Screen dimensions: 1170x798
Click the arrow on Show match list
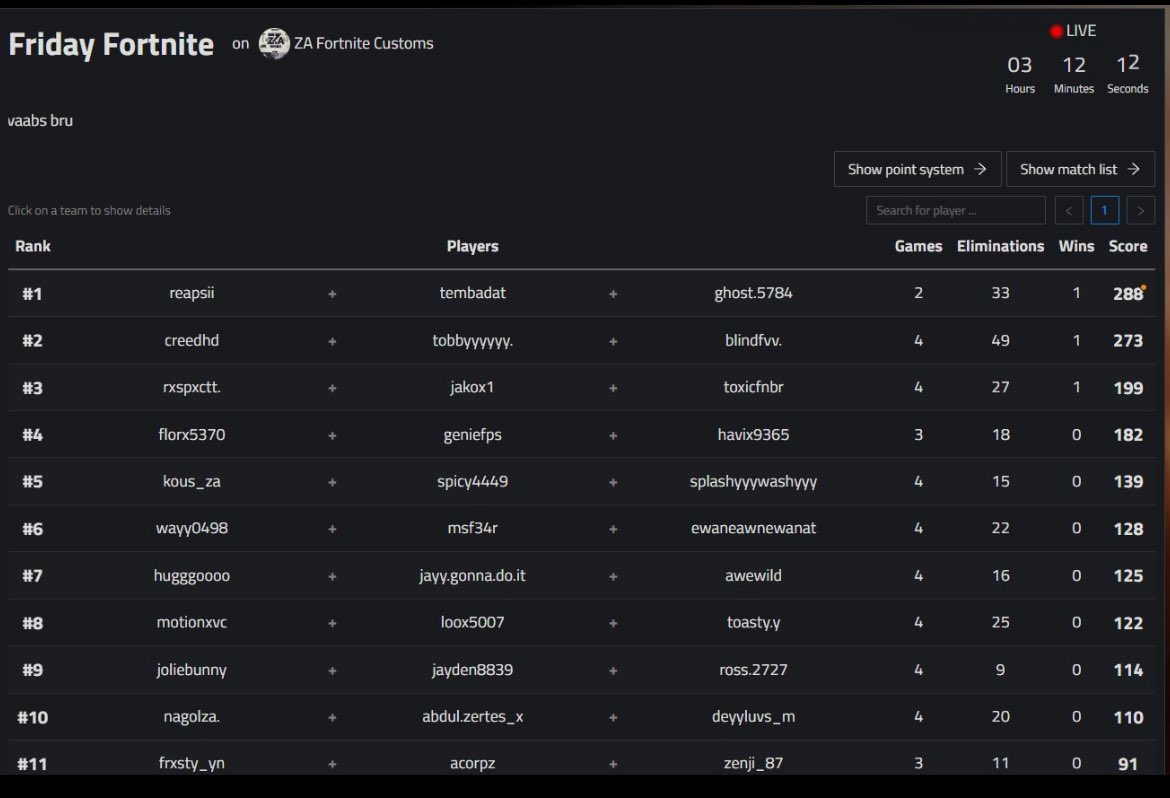pos(1133,169)
